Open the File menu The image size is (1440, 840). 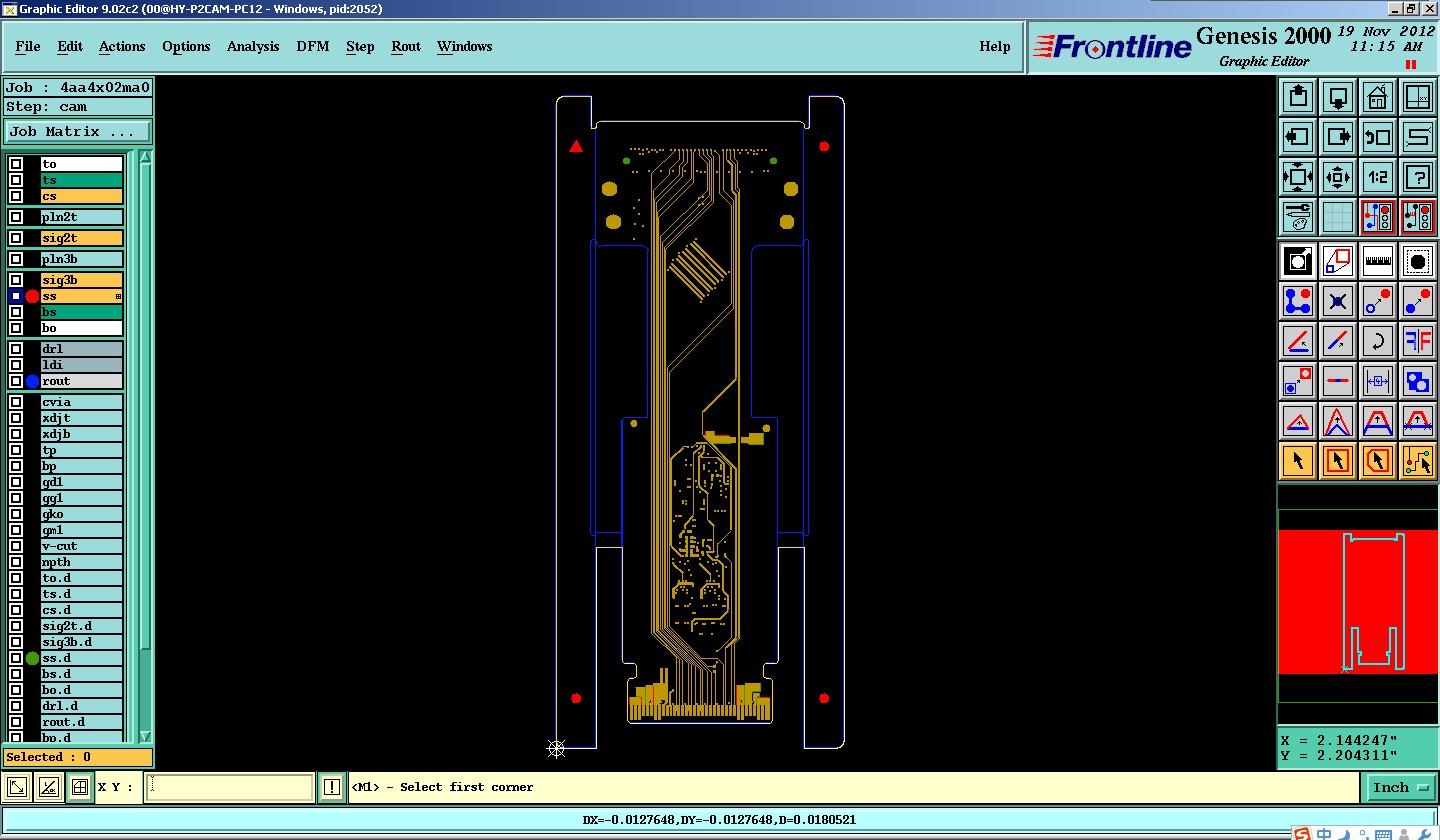tap(28, 46)
